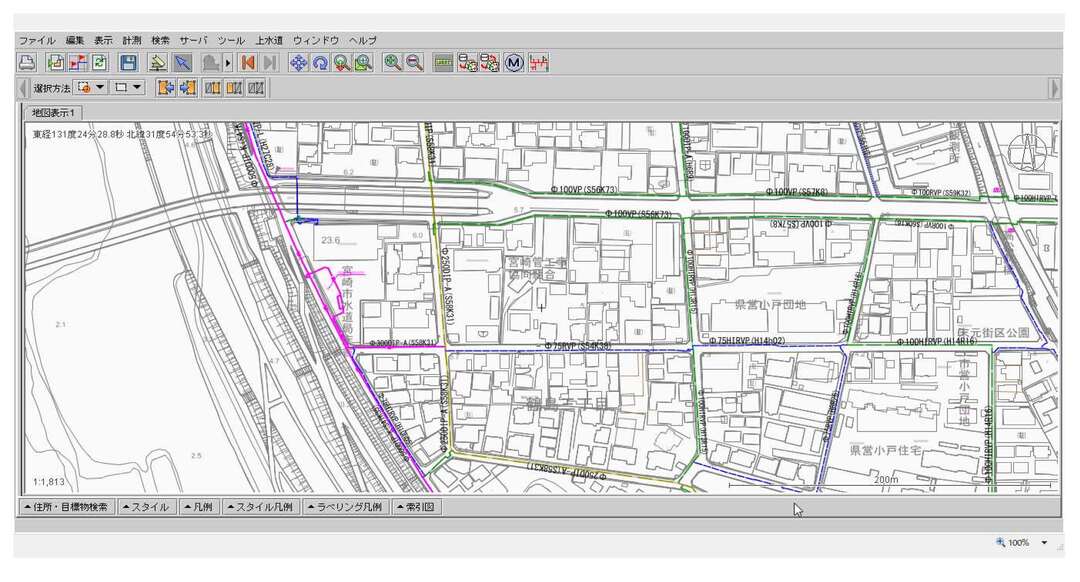Click the 宮崎管工事協同組合 label on the map
The image size is (1080, 582).
(537, 269)
